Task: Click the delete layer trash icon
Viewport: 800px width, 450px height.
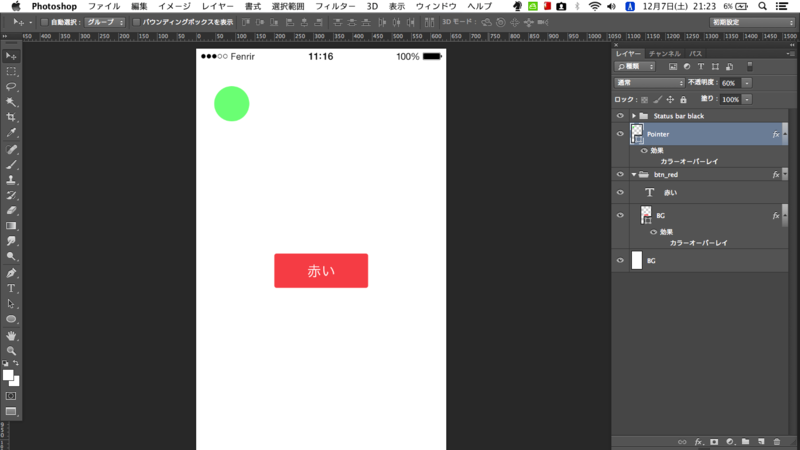Action: click(777, 442)
